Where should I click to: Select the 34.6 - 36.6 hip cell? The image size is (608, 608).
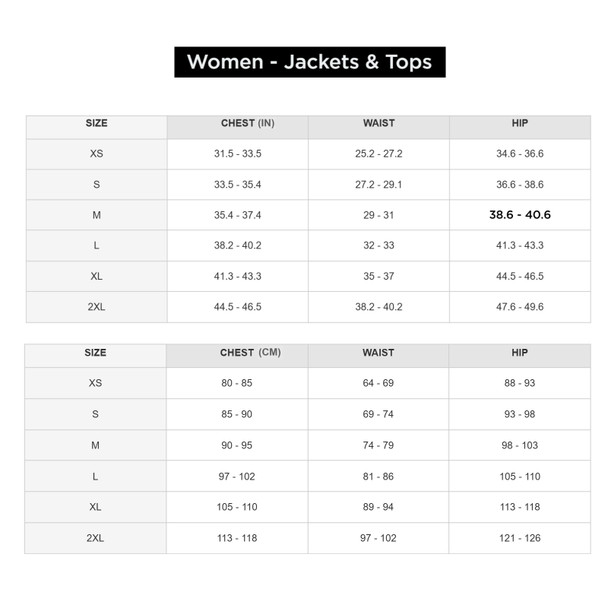tap(519, 154)
